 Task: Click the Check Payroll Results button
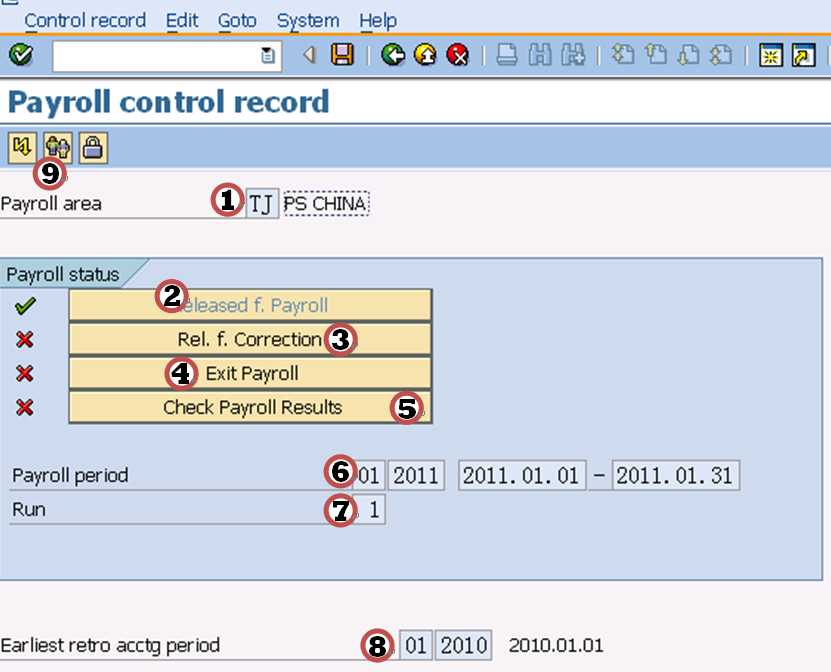251,407
